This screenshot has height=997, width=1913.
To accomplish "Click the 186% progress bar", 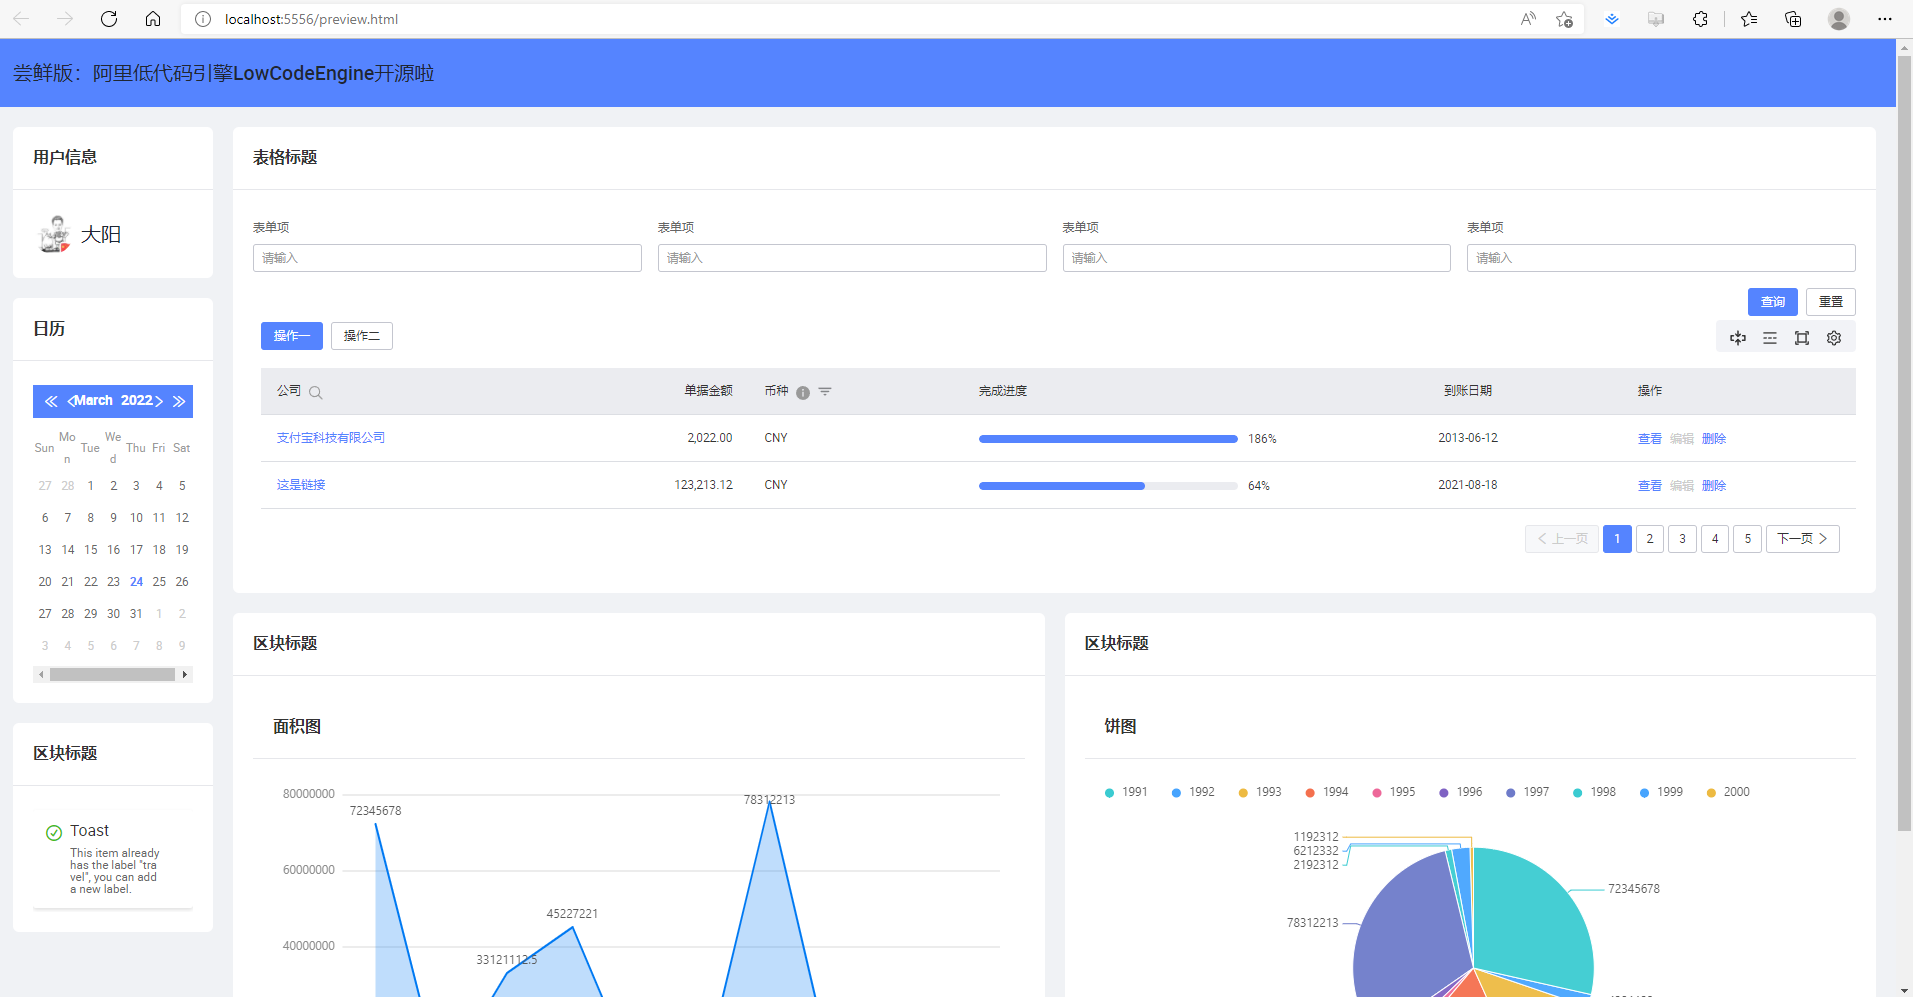I will click(x=1108, y=439).
